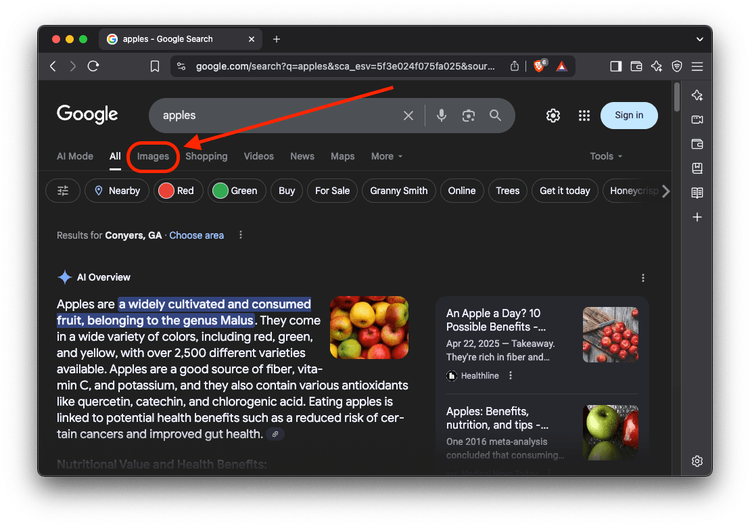Toggle the Trees filter chip
The width and height of the screenshot is (750, 526).
point(507,191)
